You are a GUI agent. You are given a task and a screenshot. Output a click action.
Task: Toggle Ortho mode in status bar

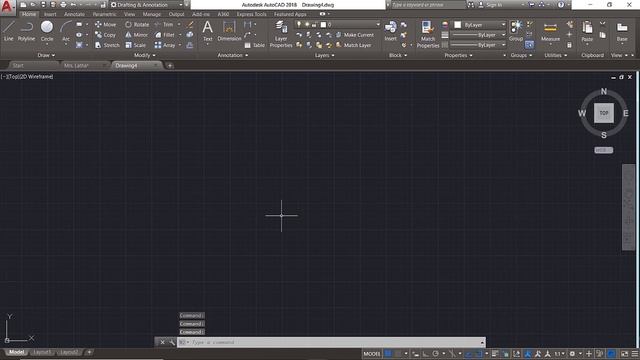(426, 354)
